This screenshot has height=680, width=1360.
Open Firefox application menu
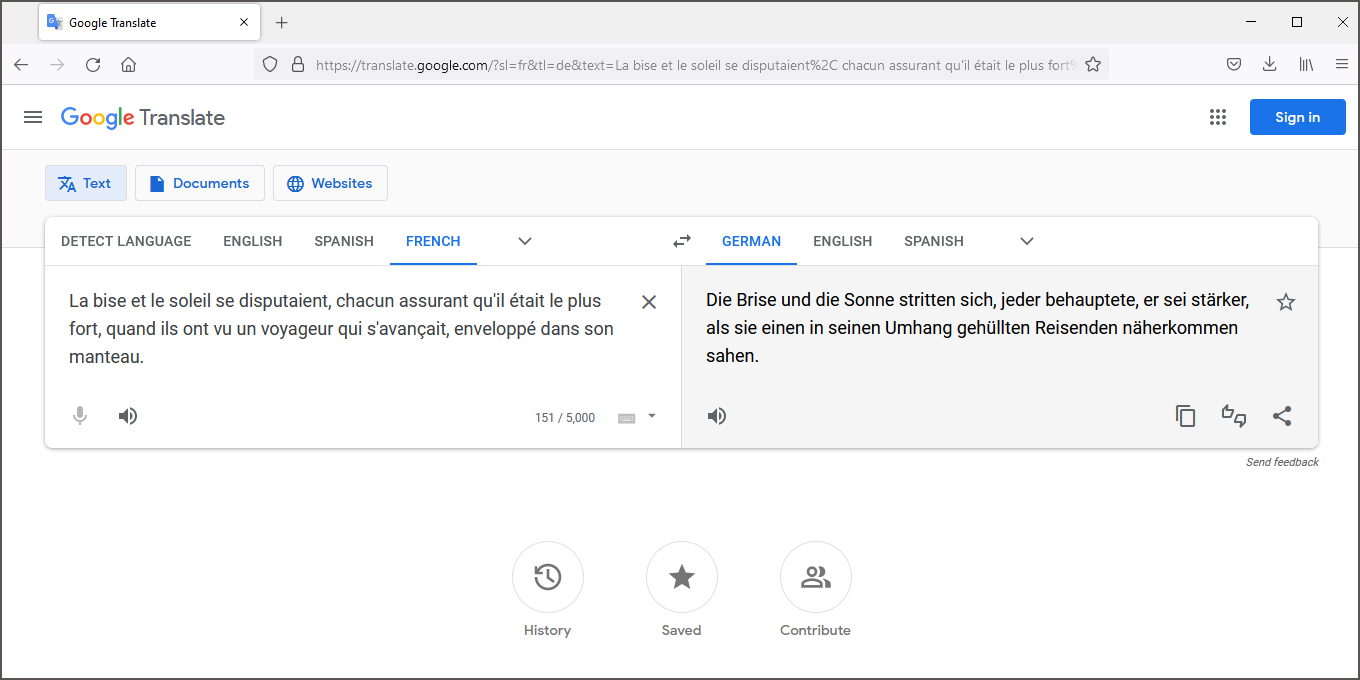click(1342, 64)
